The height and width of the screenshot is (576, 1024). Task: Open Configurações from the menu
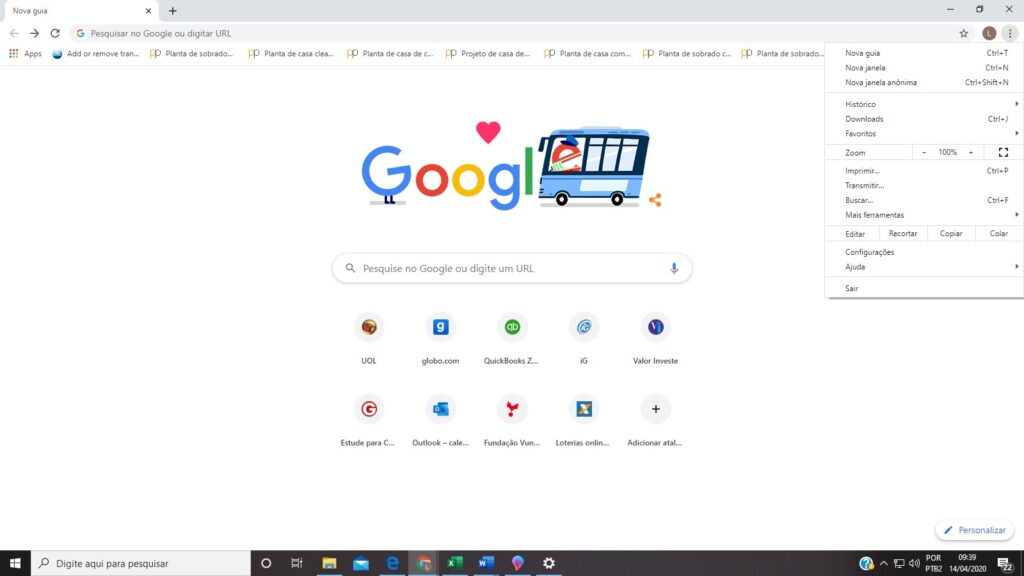[x=924, y=252]
